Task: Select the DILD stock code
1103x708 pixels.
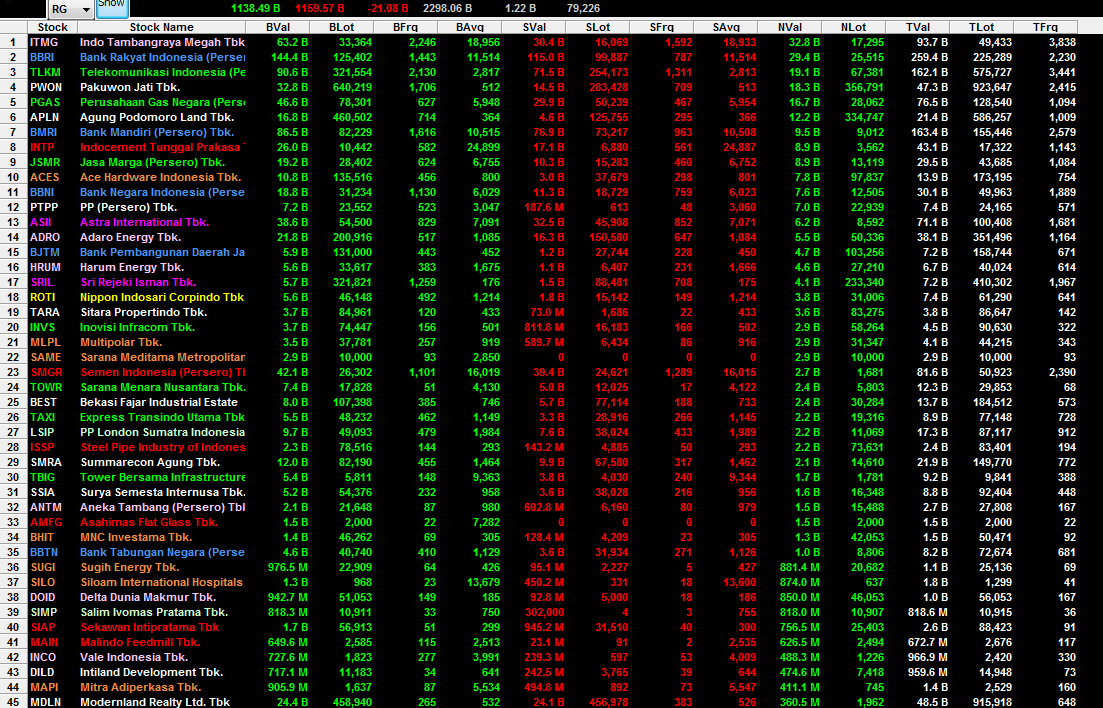Action: click(42, 672)
